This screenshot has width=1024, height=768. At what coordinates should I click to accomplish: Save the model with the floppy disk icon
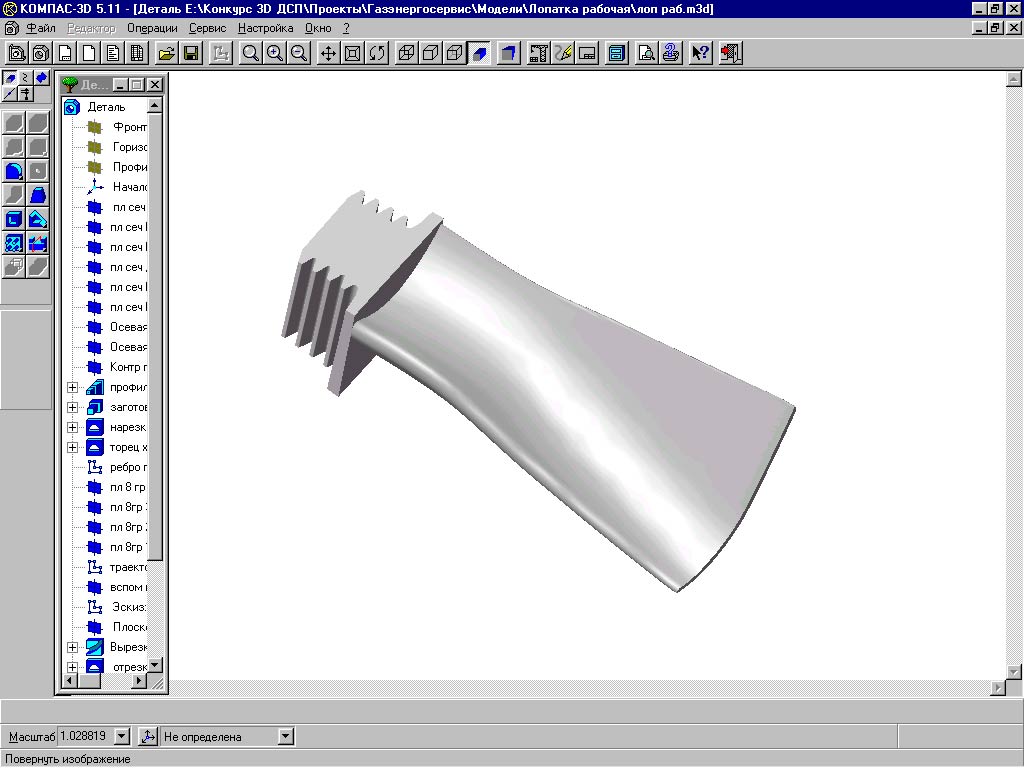(190, 54)
